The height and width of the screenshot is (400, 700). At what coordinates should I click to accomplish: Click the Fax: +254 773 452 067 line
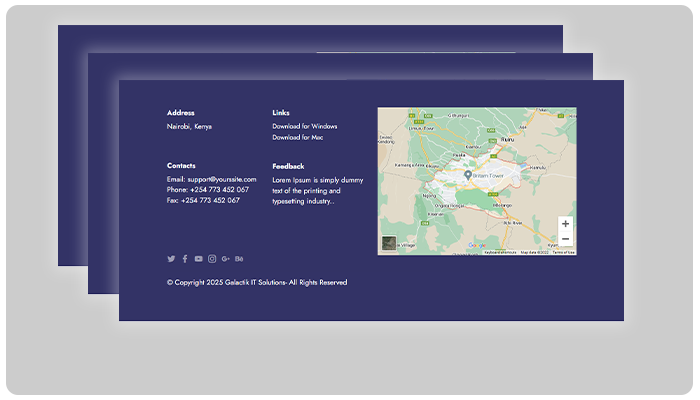[x=203, y=200]
